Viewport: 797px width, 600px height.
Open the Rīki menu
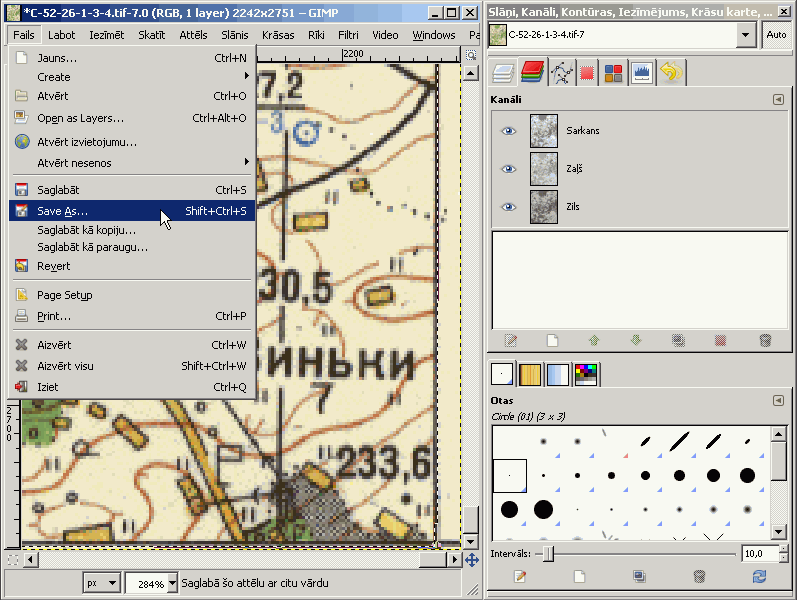(316, 35)
